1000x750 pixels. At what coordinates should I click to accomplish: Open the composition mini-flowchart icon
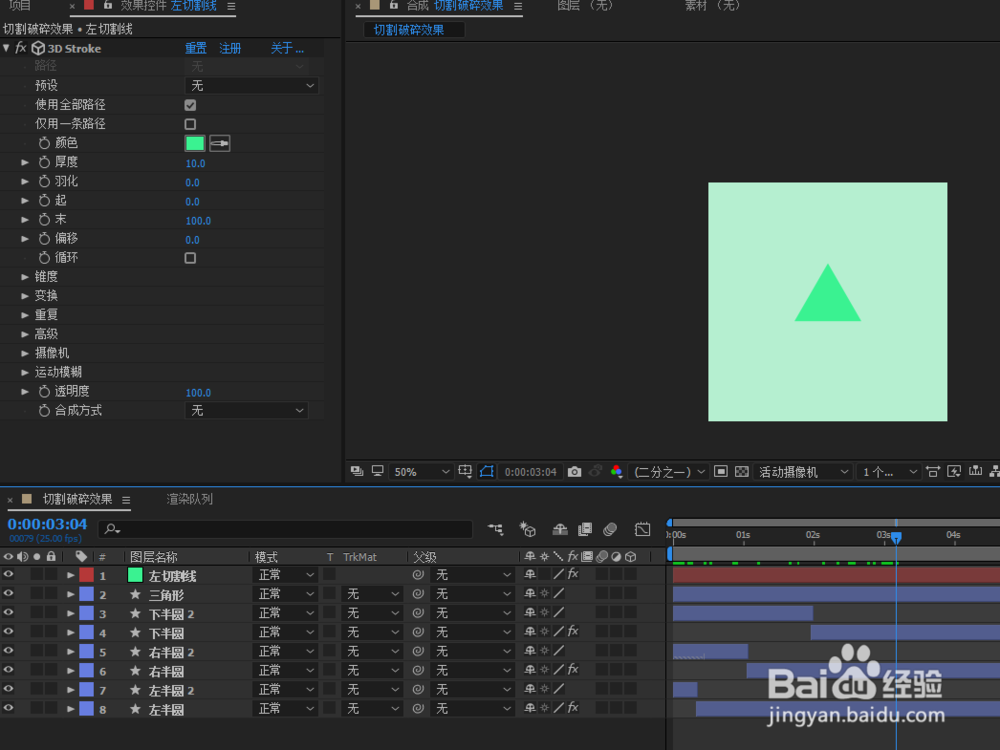(x=496, y=529)
